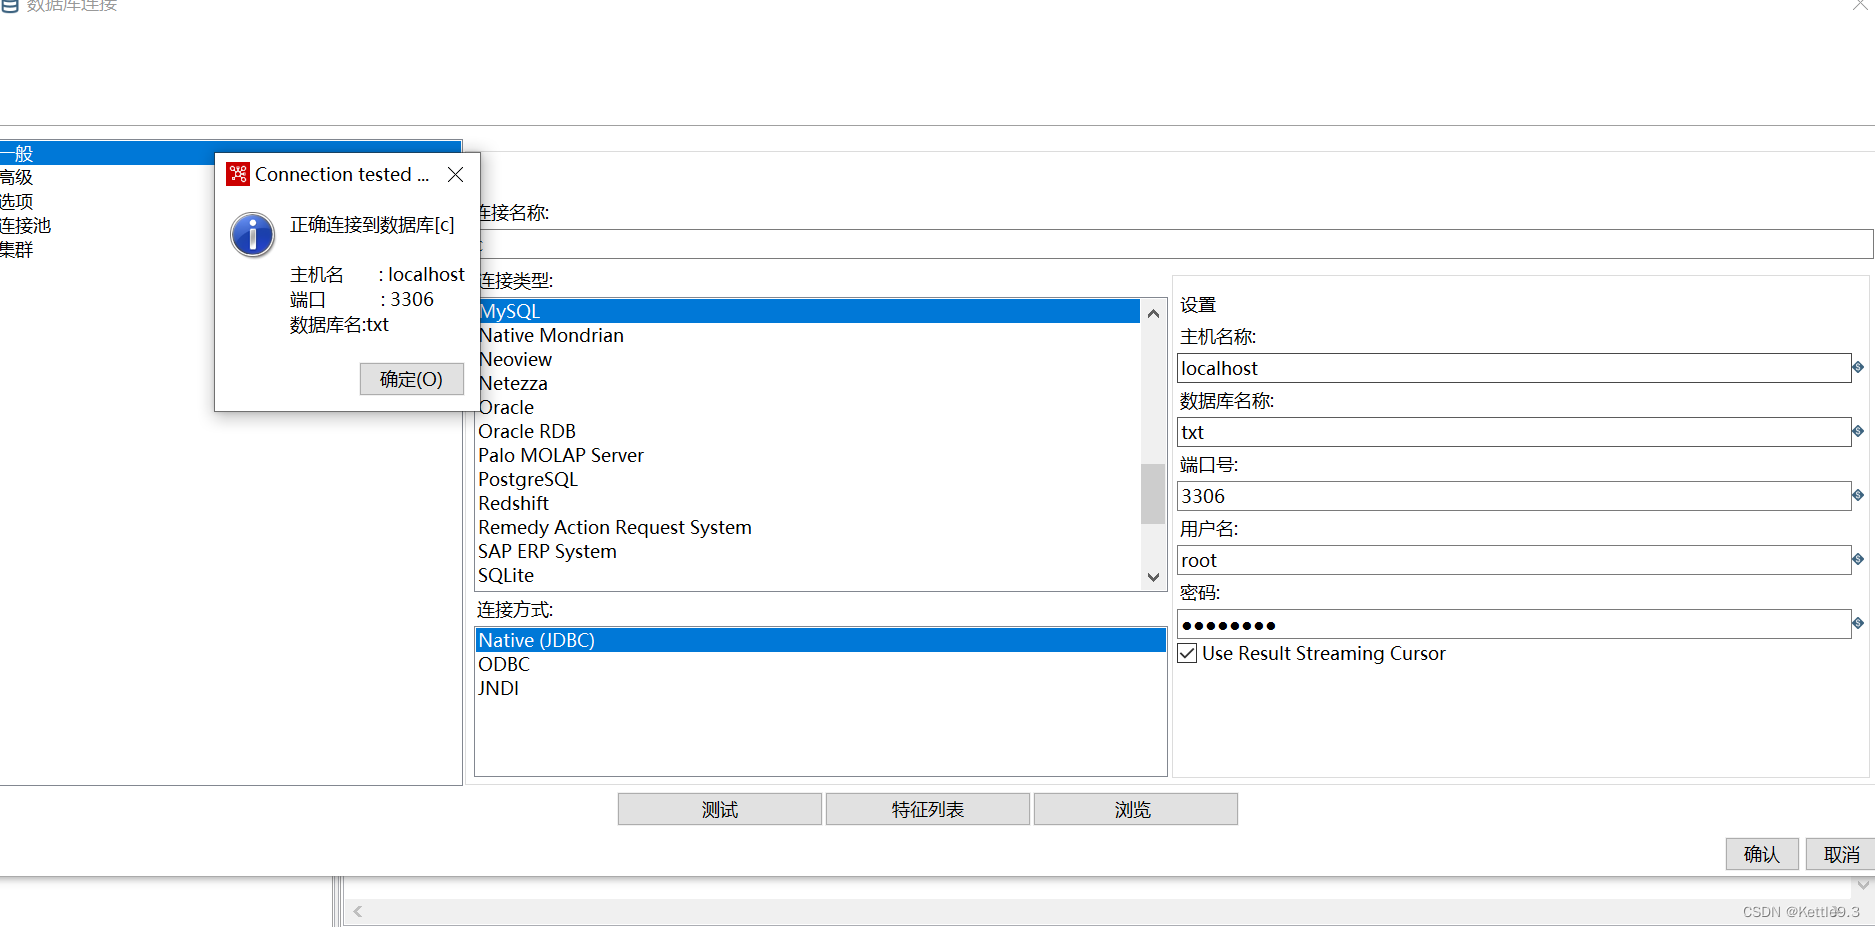The width and height of the screenshot is (1875, 927).
Task: Click the 特征列表 button
Action: tap(928, 809)
